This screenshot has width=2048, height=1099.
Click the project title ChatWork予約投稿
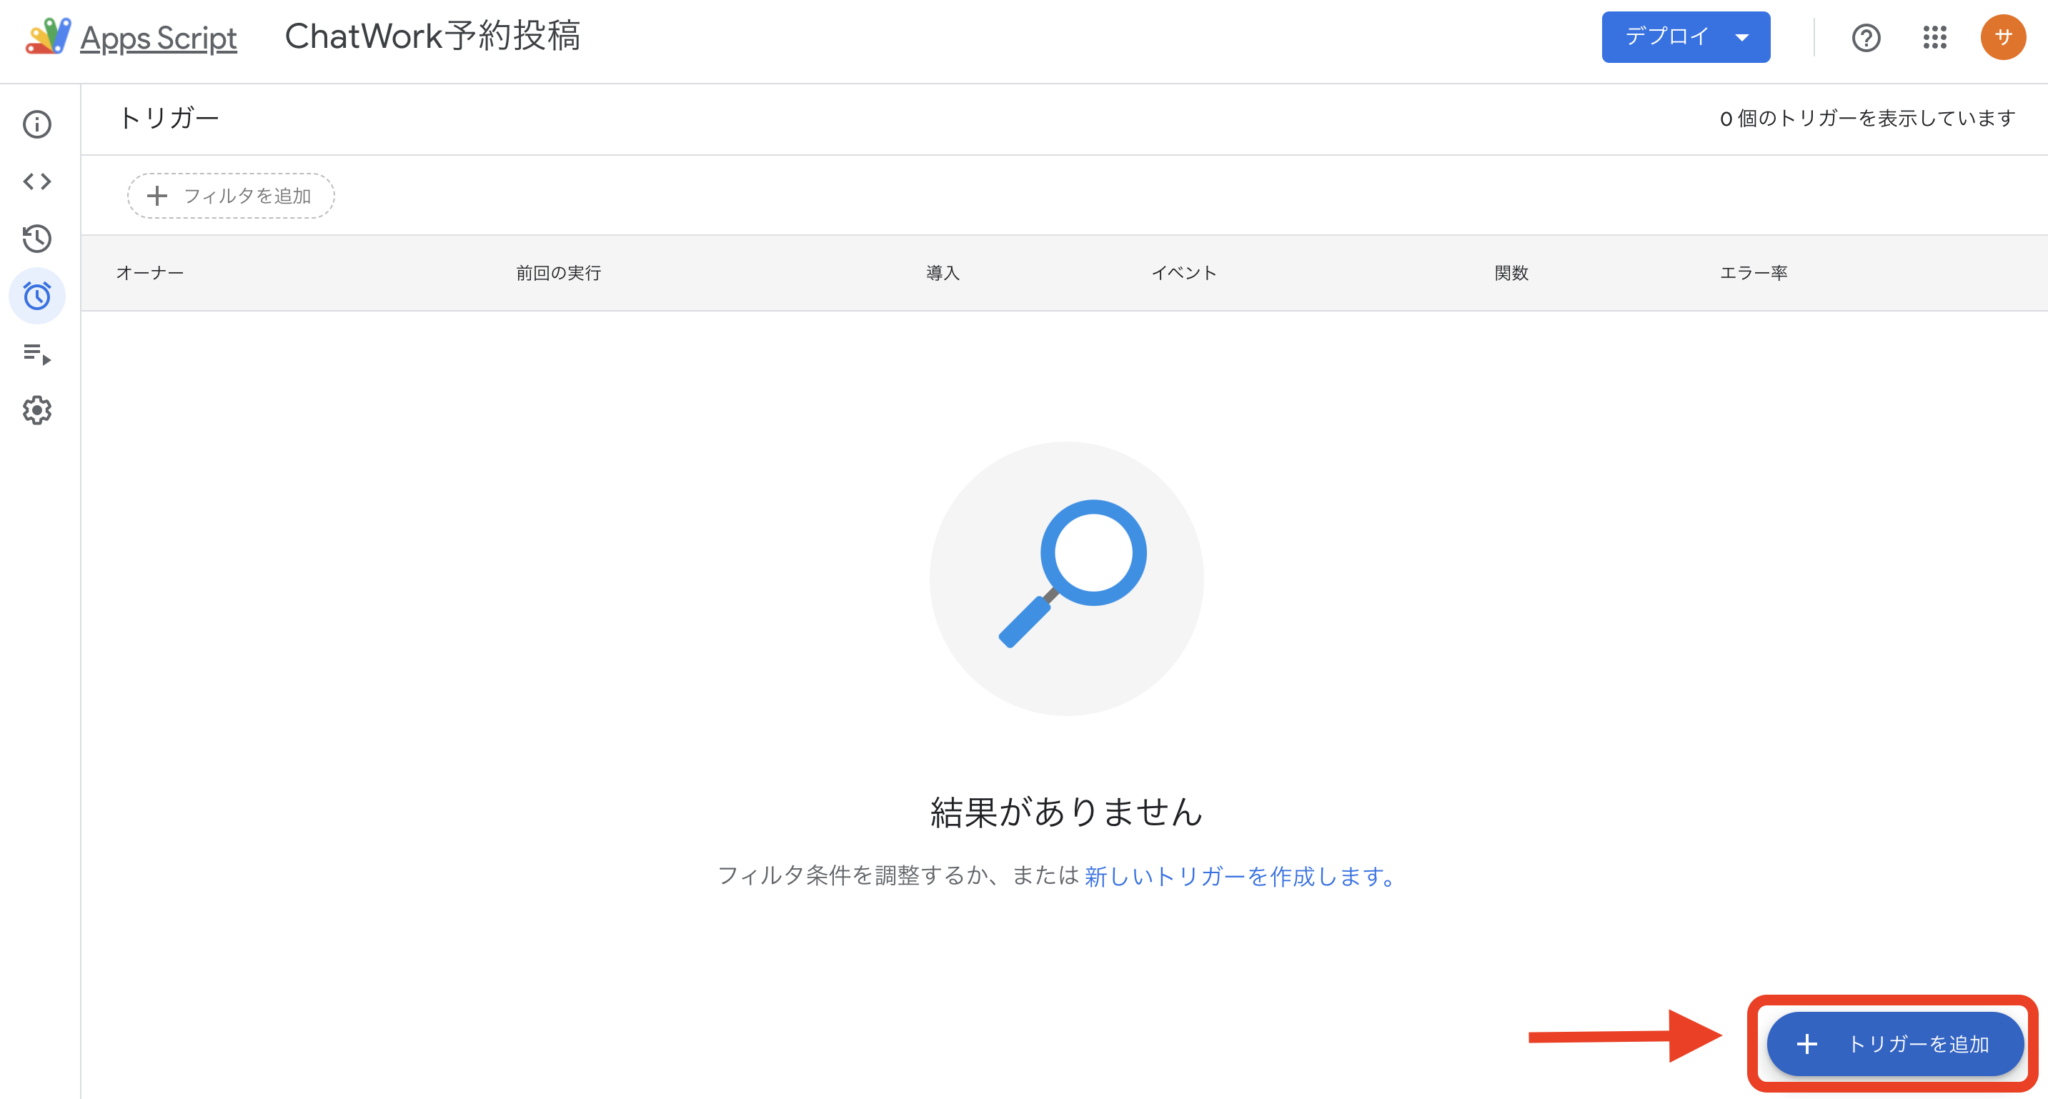432,36
